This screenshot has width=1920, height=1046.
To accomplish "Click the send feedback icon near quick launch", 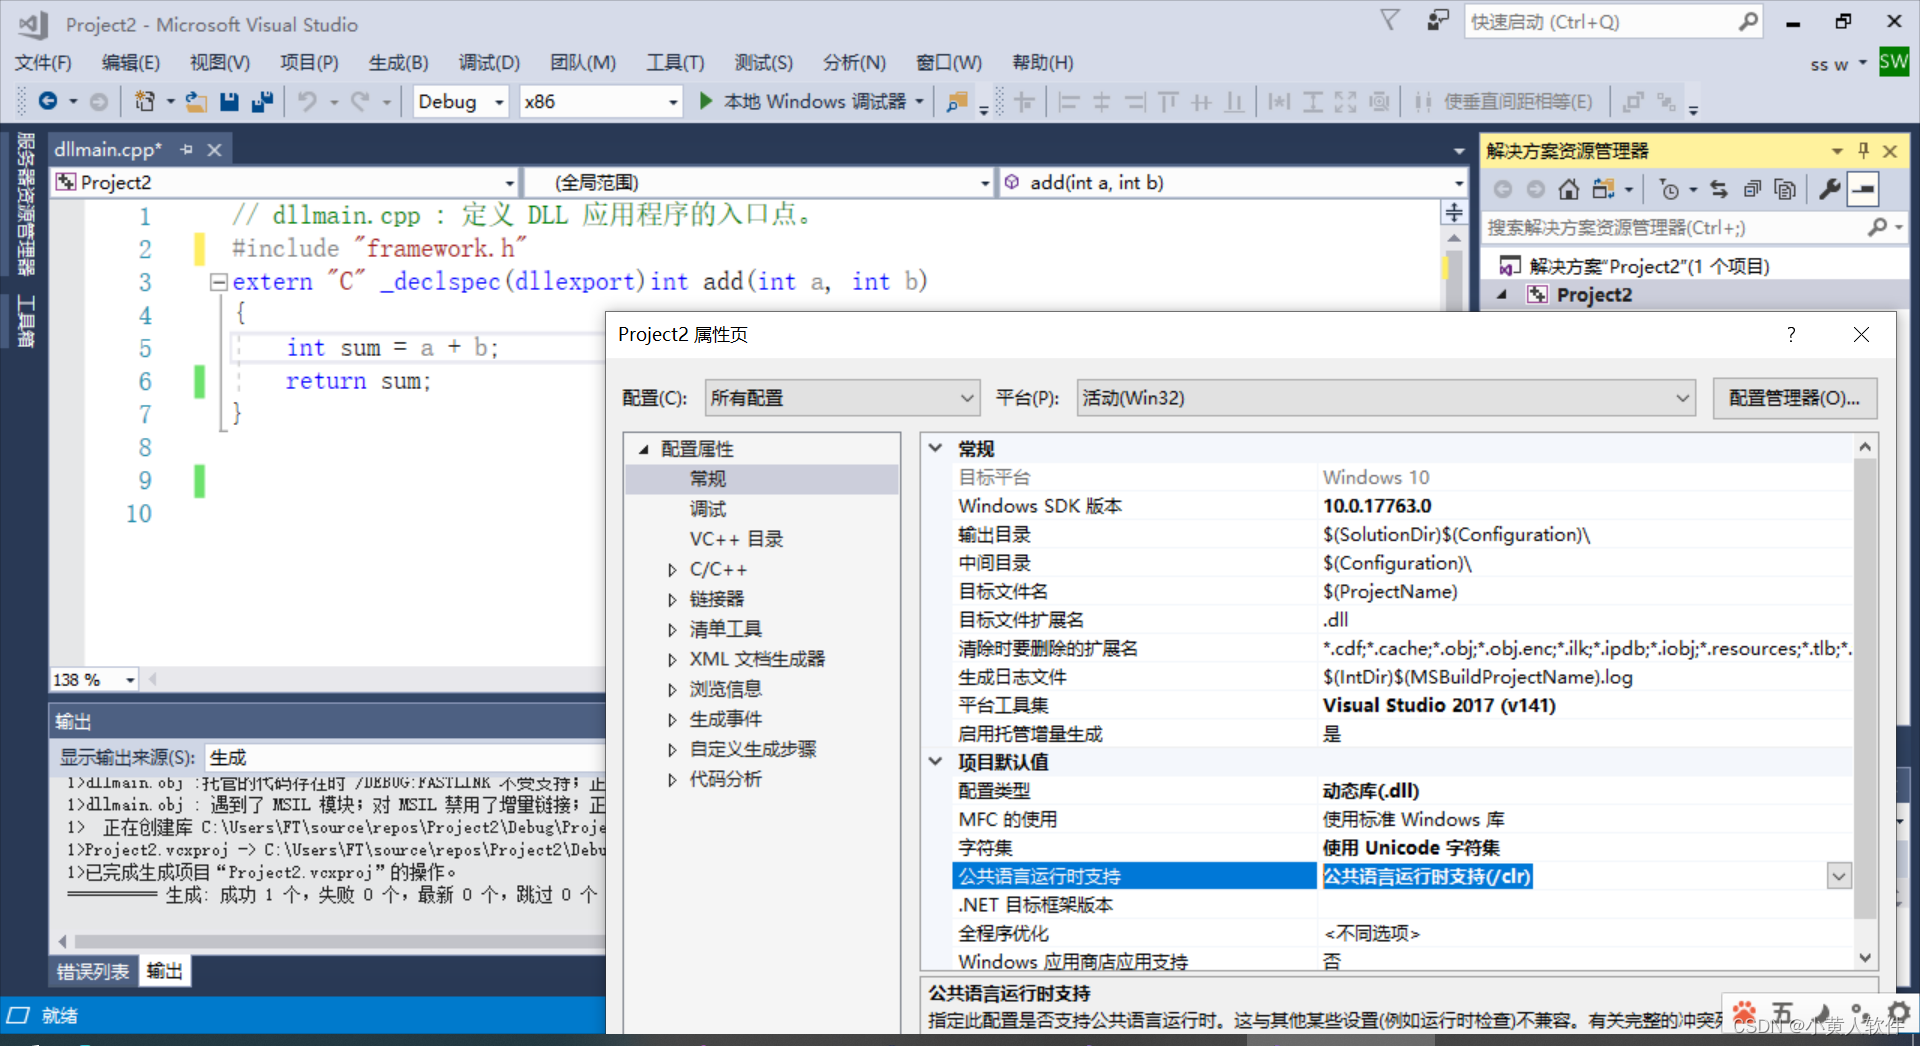I will (x=1438, y=20).
